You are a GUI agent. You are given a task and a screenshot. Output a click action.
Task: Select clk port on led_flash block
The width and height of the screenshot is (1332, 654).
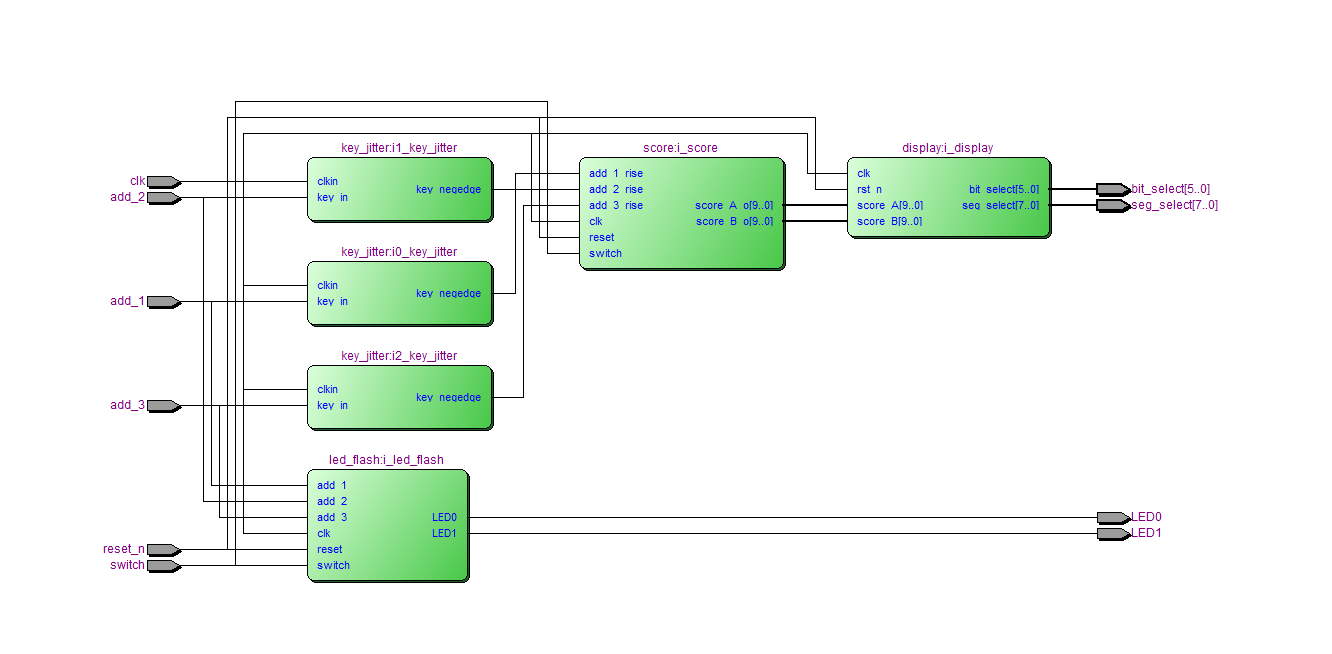324,534
